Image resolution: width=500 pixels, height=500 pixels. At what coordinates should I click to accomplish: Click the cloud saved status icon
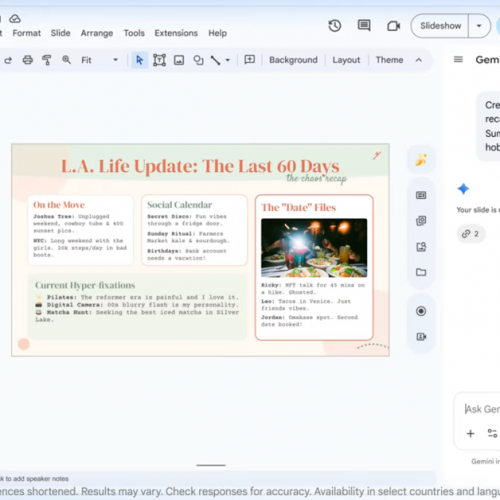coord(15,19)
